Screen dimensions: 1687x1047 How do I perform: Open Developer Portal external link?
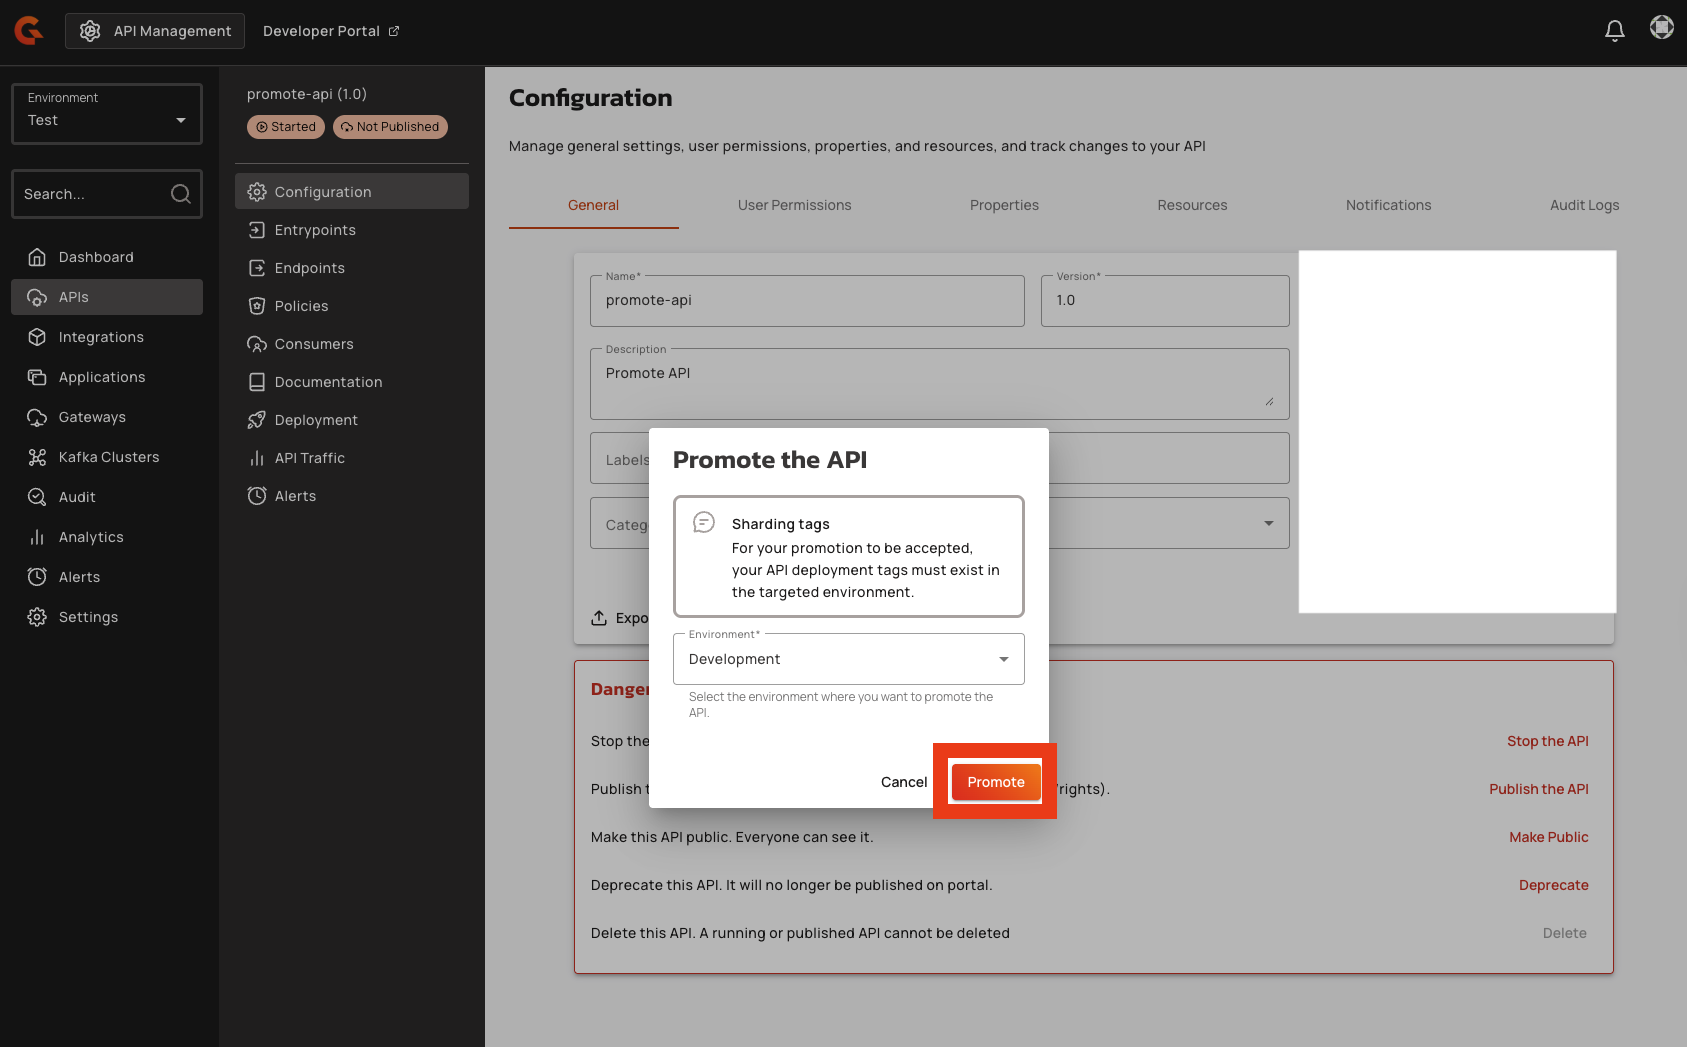[330, 31]
